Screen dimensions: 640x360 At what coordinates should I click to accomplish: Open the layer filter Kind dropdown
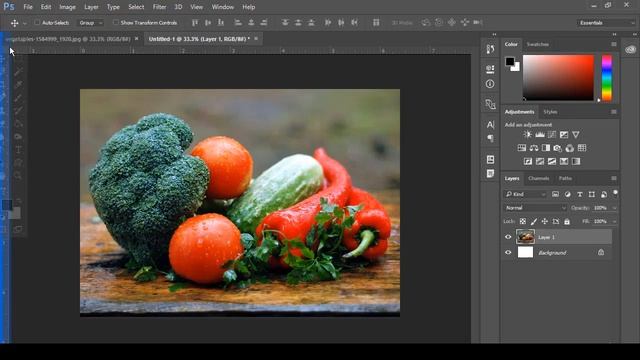click(x=525, y=194)
